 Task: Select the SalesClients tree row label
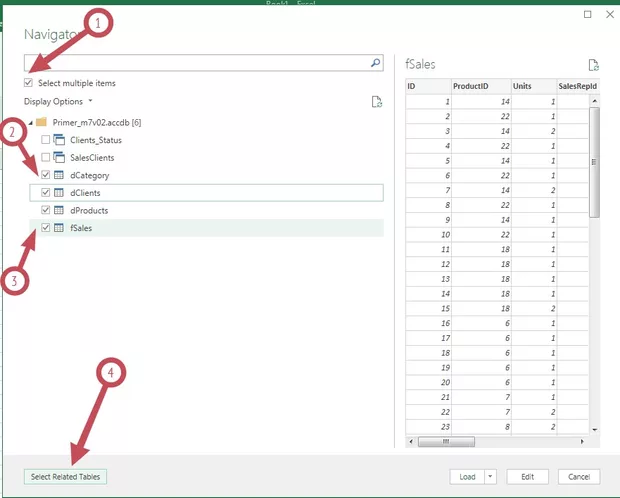[x=92, y=157]
